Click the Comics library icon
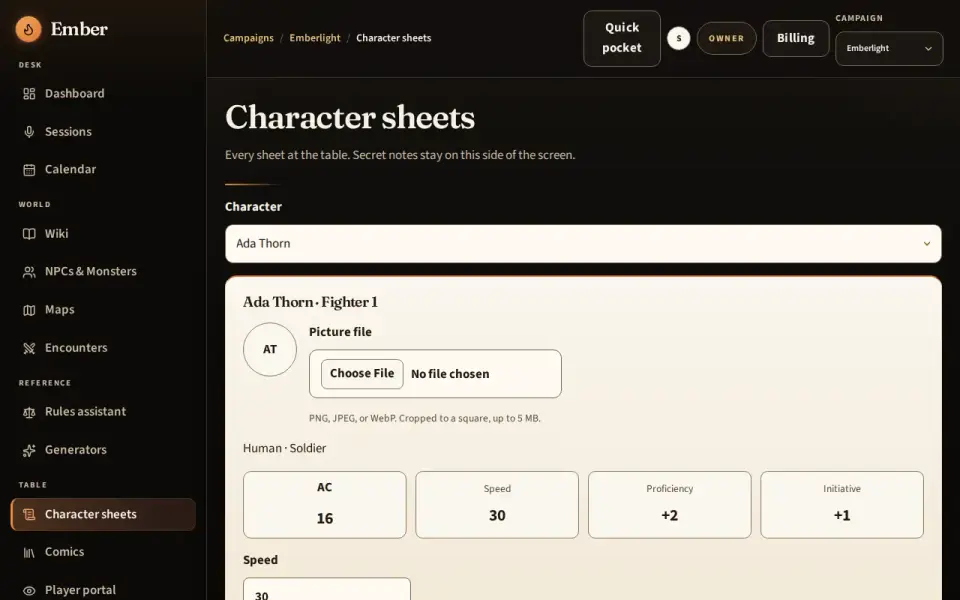Viewport: 960px width, 600px height. (29, 552)
